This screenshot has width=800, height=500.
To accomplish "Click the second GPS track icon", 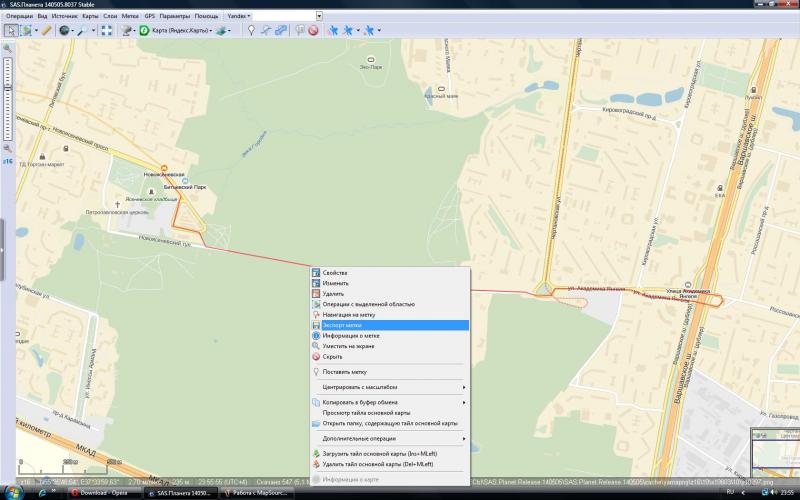I will click(x=348, y=31).
